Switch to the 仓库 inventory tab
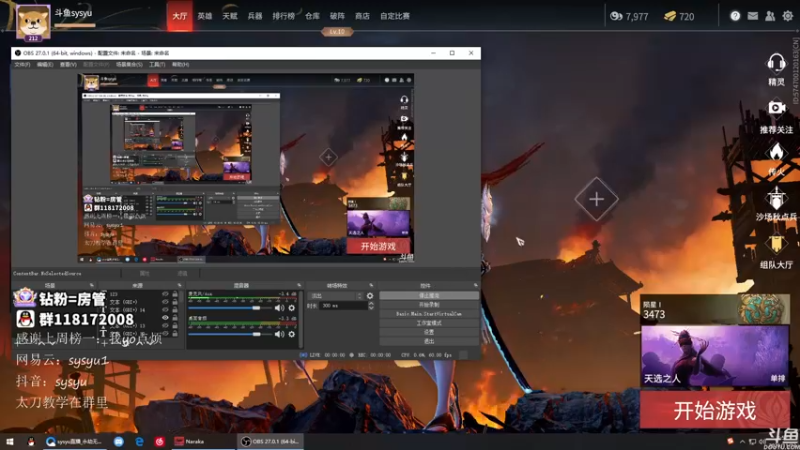 pyautogui.click(x=312, y=16)
